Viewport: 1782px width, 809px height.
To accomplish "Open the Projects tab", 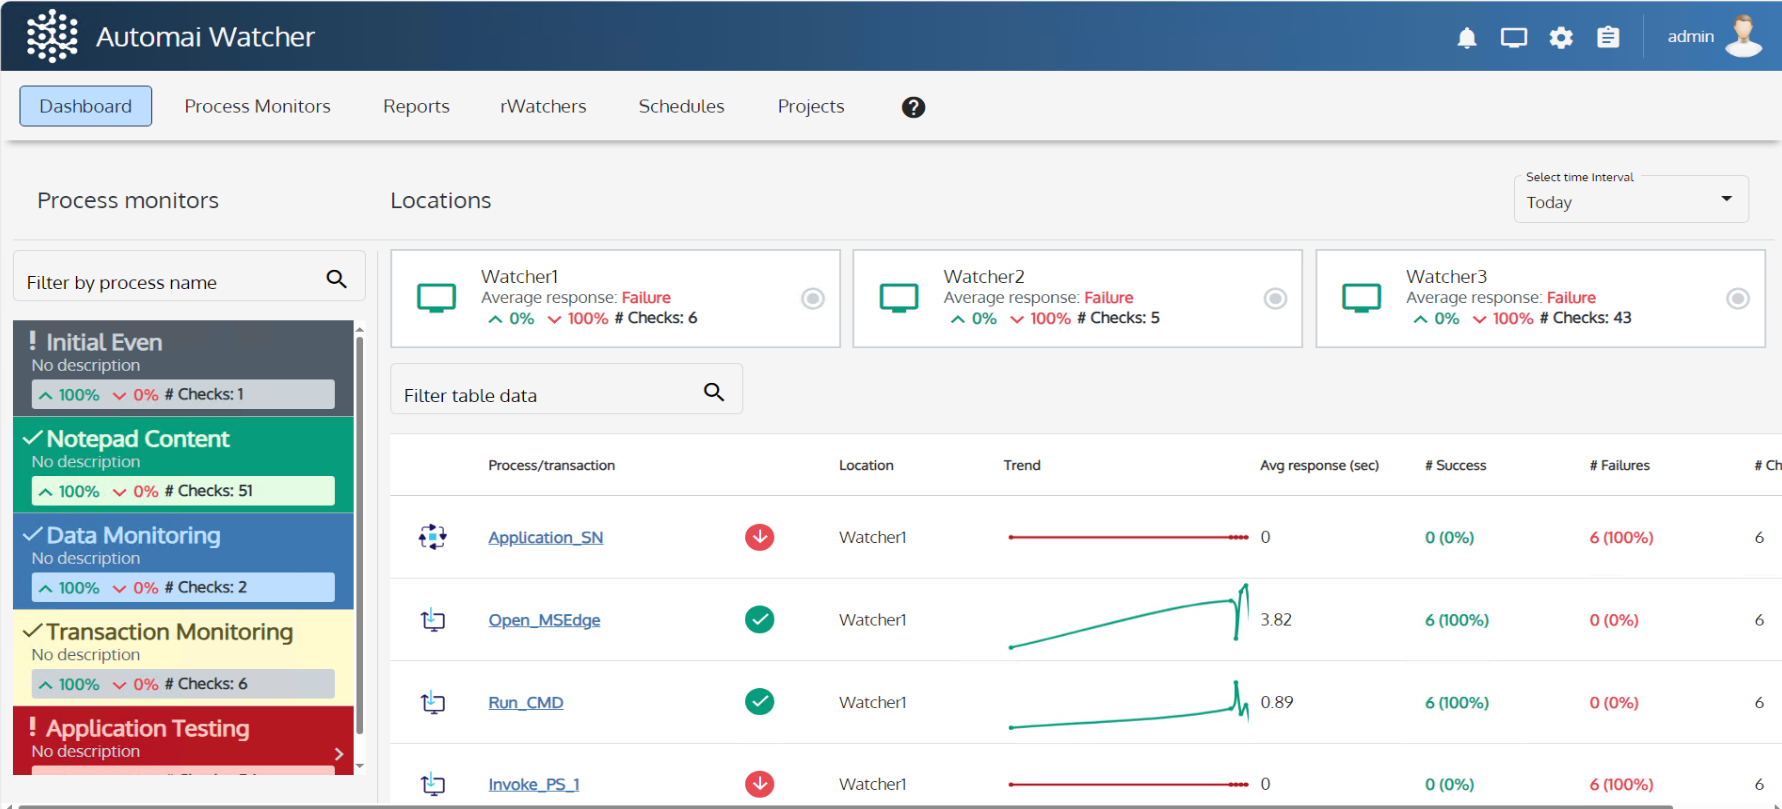I will pyautogui.click(x=811, y=106).
